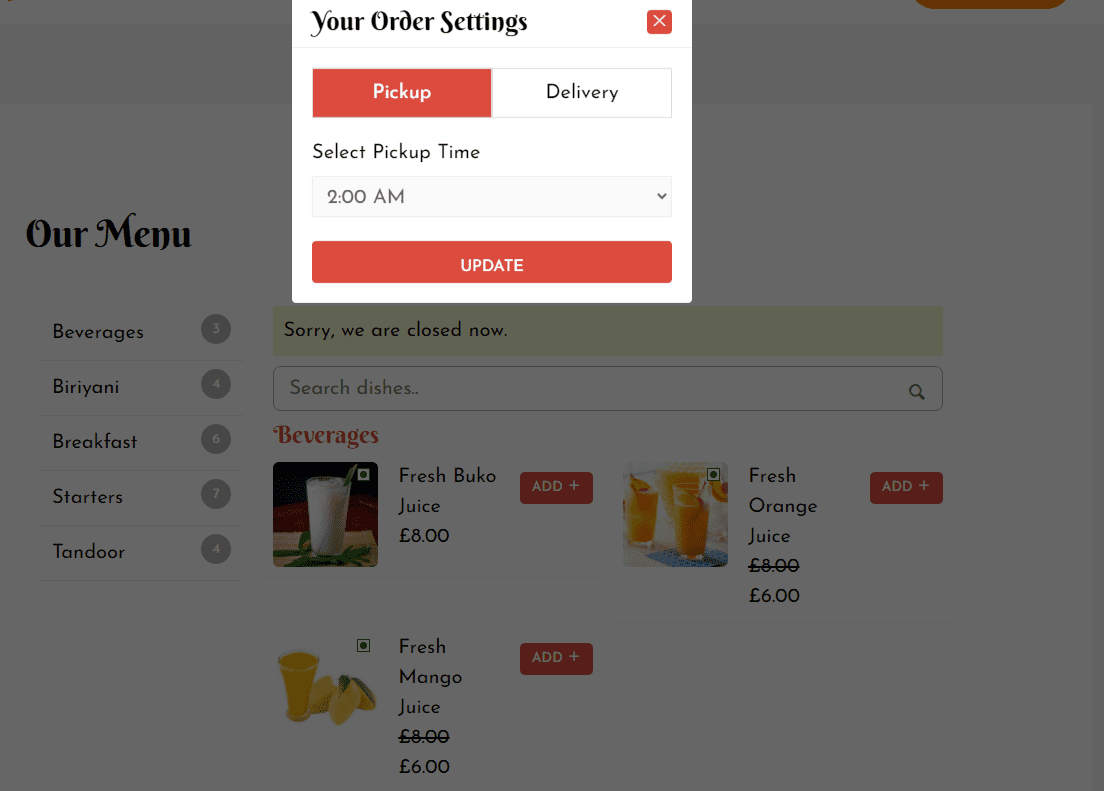Image resolution: width=1104 pixels, height=791 pixels.
Task: Open the Beverages category list
Action: (97, 331)
